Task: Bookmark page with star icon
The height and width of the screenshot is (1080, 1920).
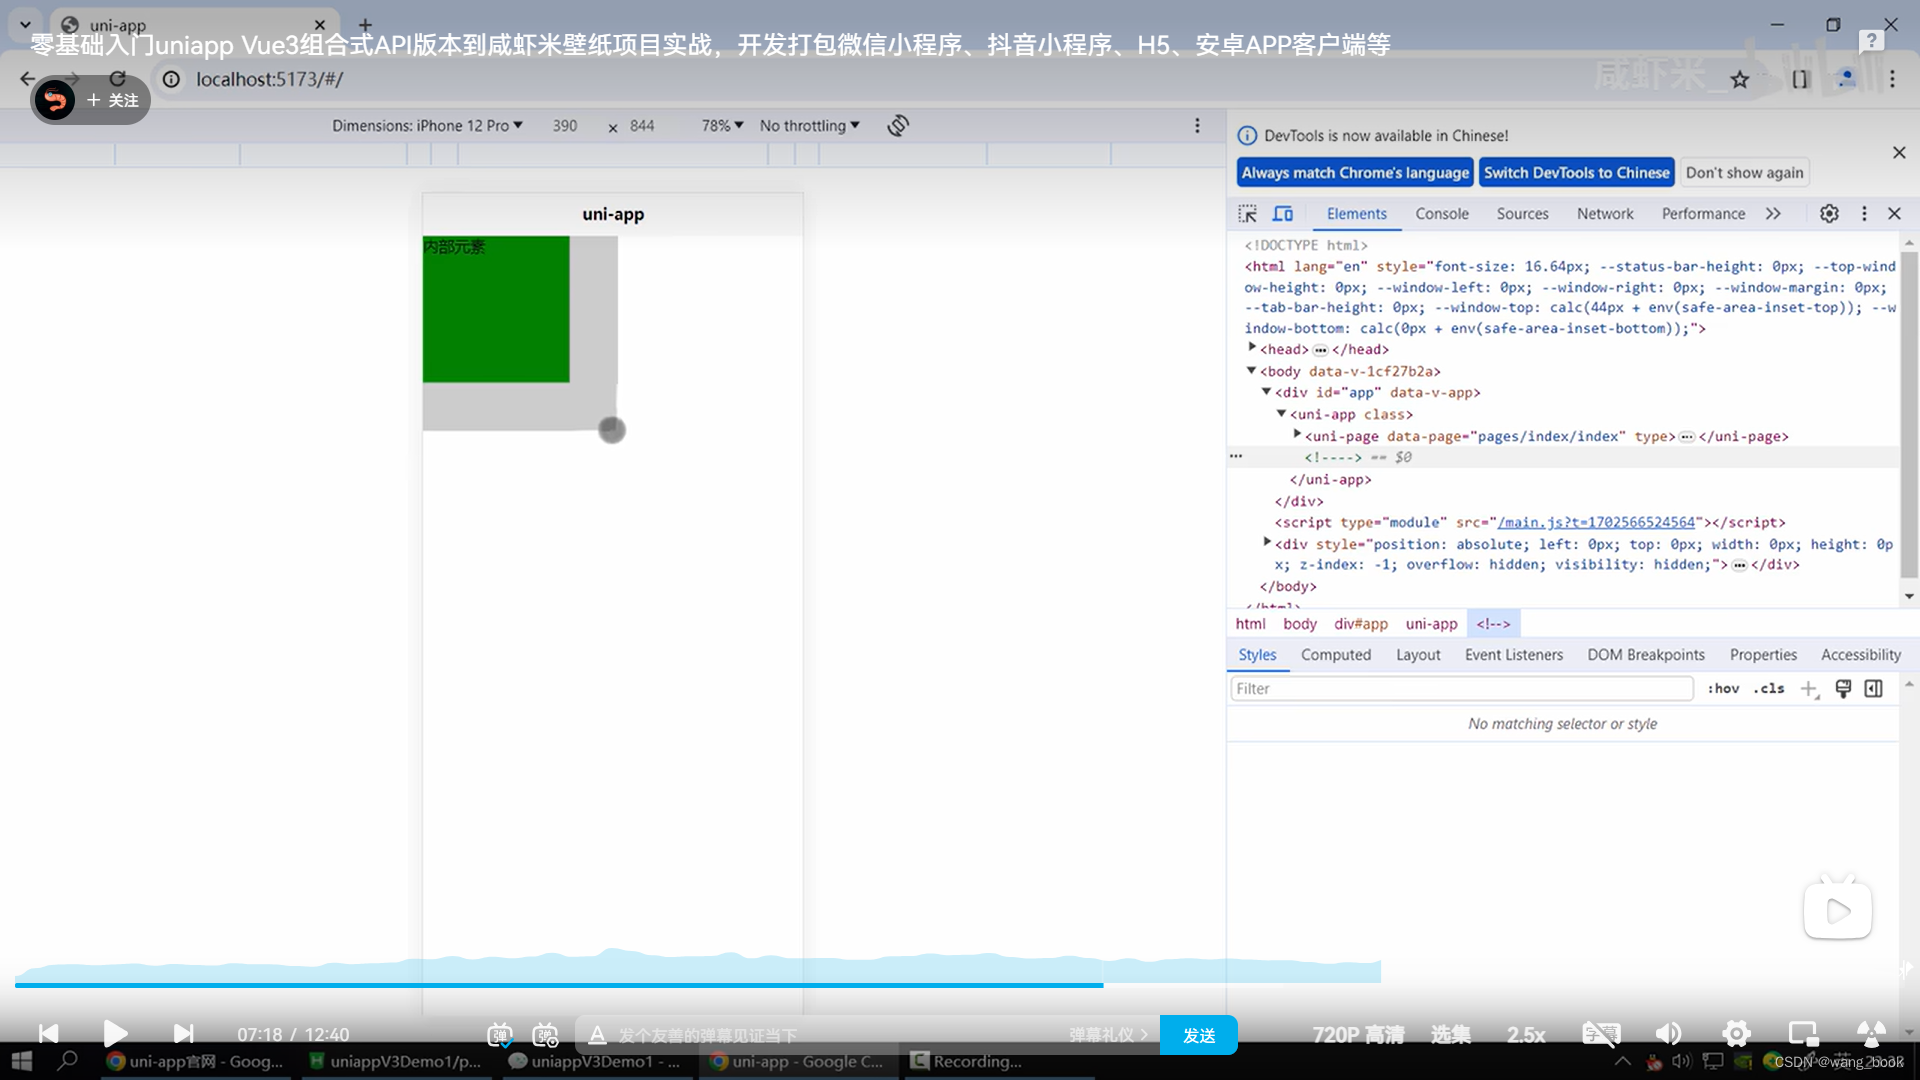Action: coord(1740,80)
